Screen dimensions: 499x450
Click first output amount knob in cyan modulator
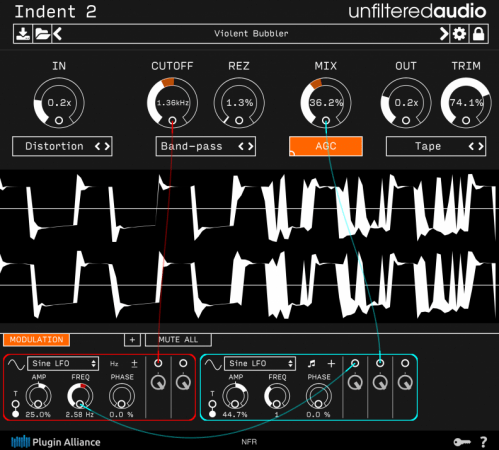pos(355,382)
